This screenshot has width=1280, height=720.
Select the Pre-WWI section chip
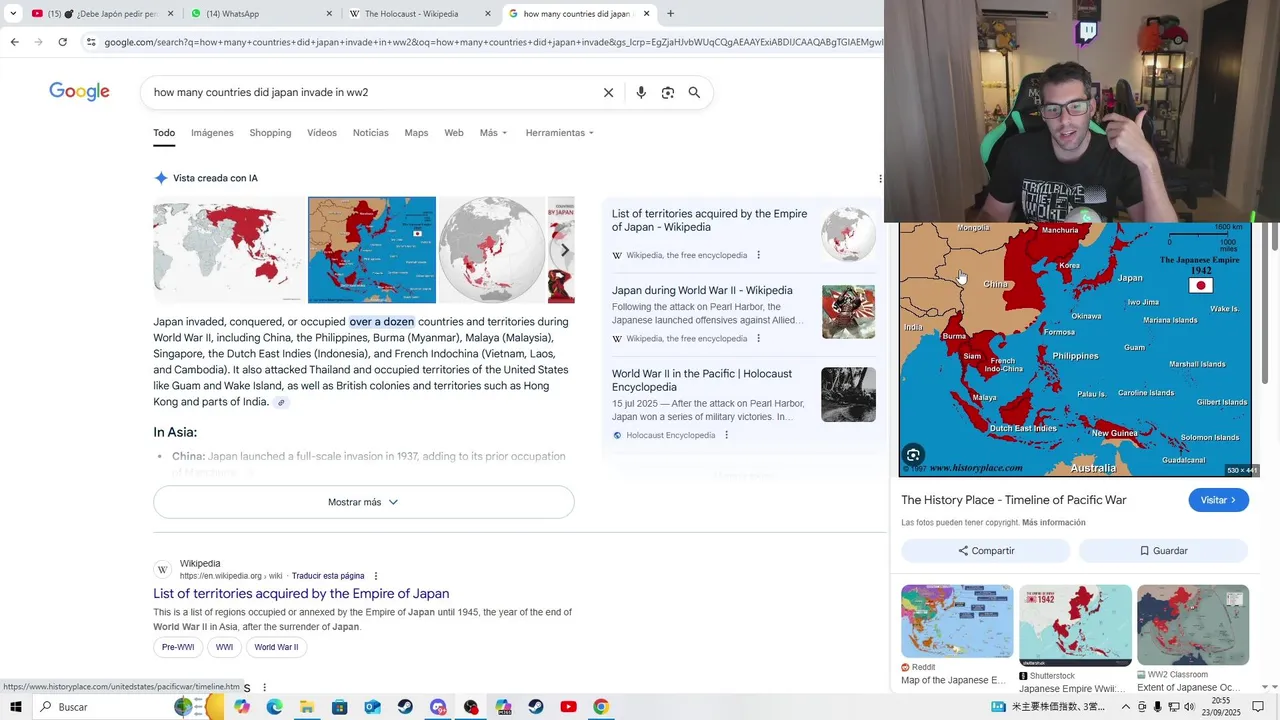tap(178, 647)
